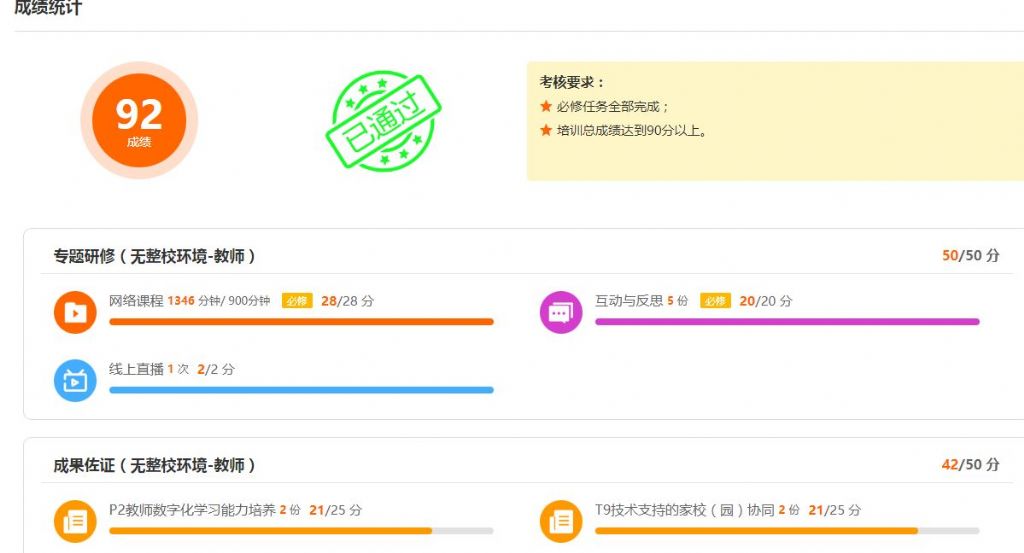The image size is (1024, 553).
Task: Click the blue 线上直播 progress bar
Action: (x=301, y=390)
